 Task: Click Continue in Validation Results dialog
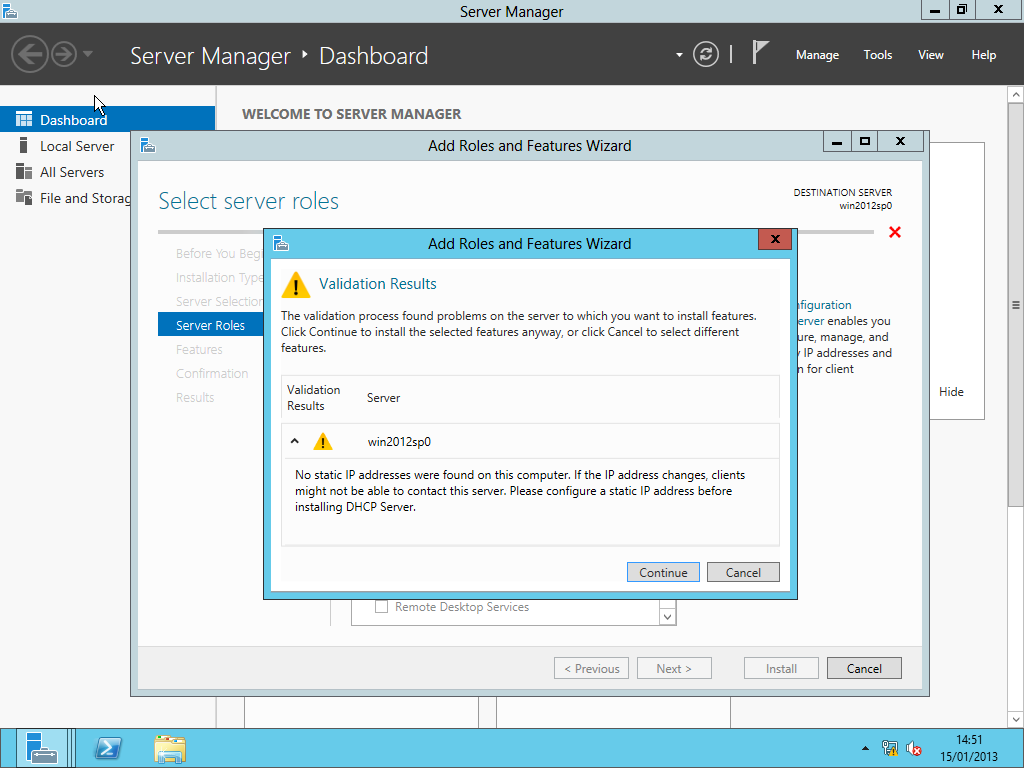(663, 572)
